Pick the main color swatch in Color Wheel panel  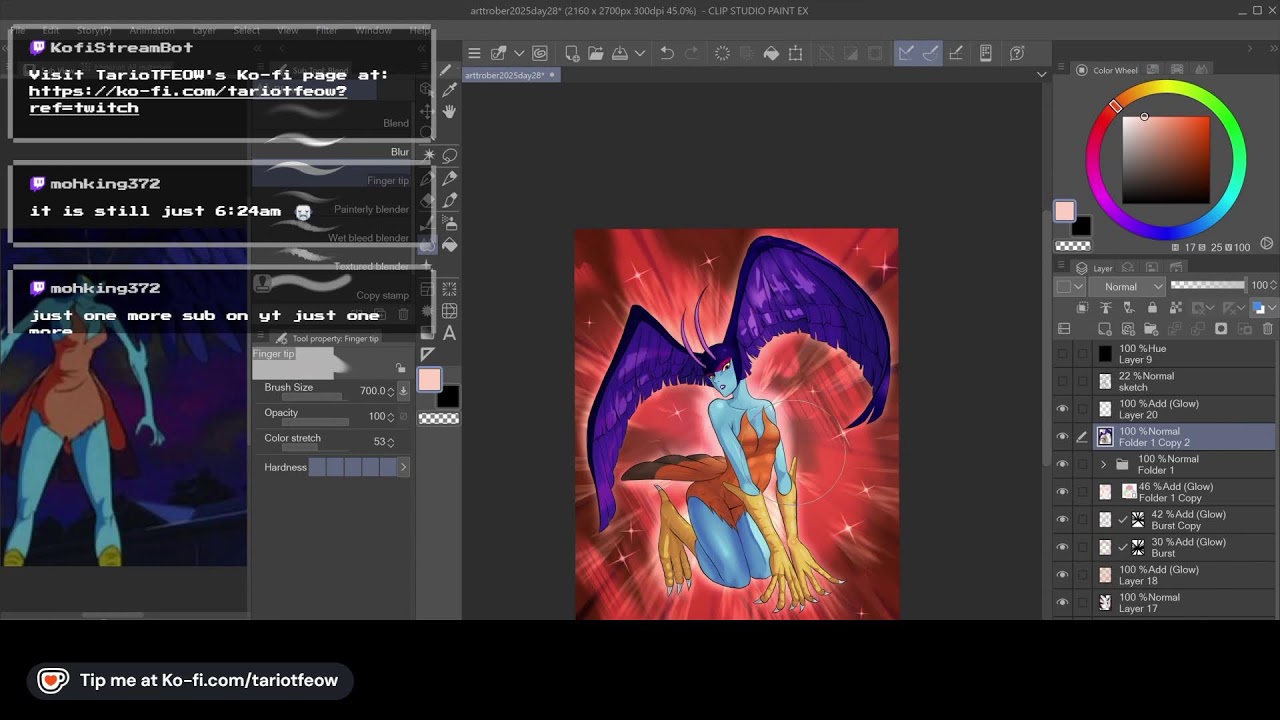[1064, 211]
